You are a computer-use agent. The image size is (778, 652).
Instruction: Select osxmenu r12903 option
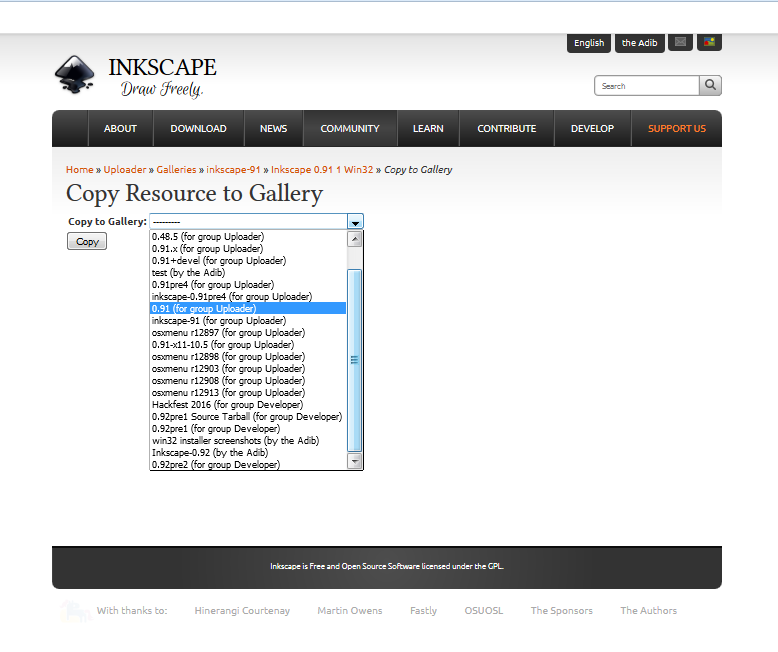point(248,369)
